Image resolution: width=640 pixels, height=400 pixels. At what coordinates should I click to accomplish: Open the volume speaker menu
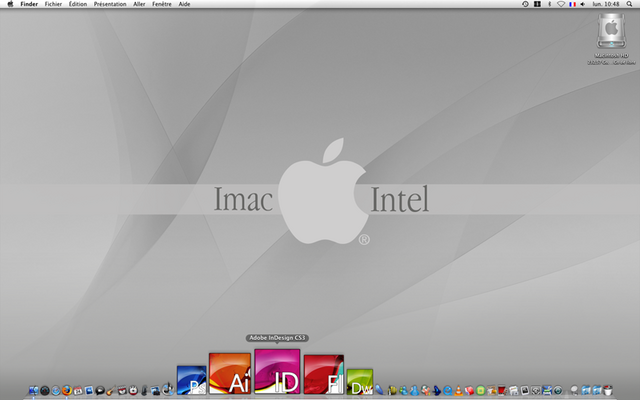click(x=582, y=4)
